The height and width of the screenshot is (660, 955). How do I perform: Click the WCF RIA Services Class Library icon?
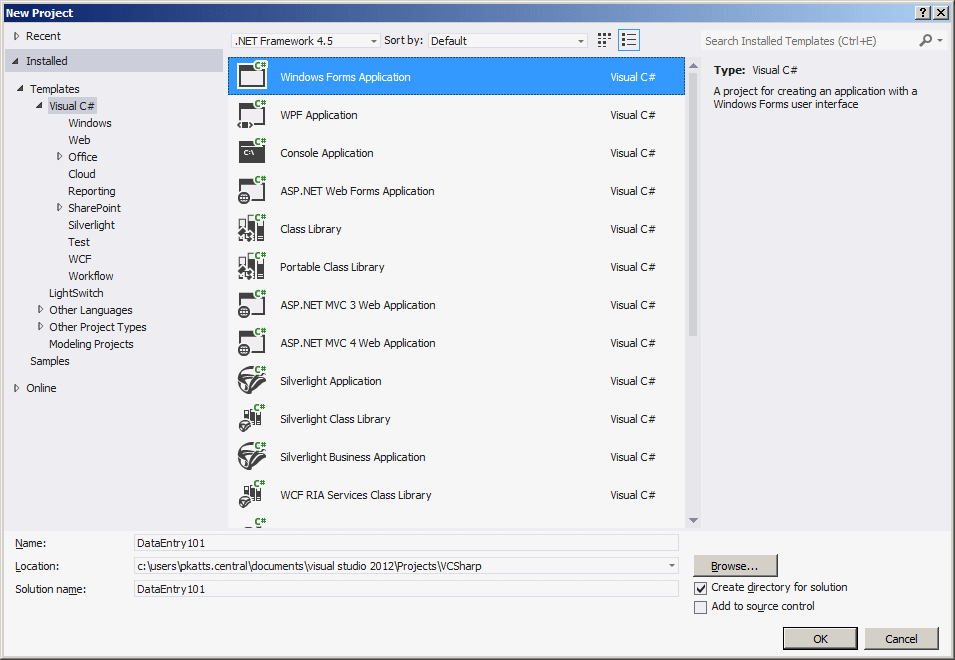point(252,494)
